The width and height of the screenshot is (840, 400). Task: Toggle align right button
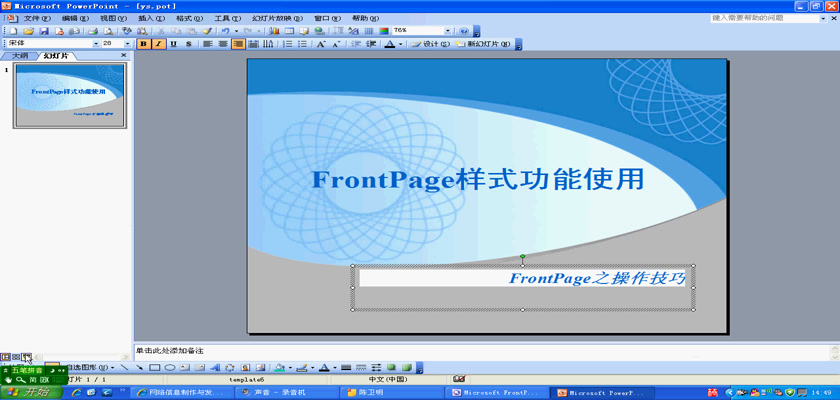(x=238, y=44)
